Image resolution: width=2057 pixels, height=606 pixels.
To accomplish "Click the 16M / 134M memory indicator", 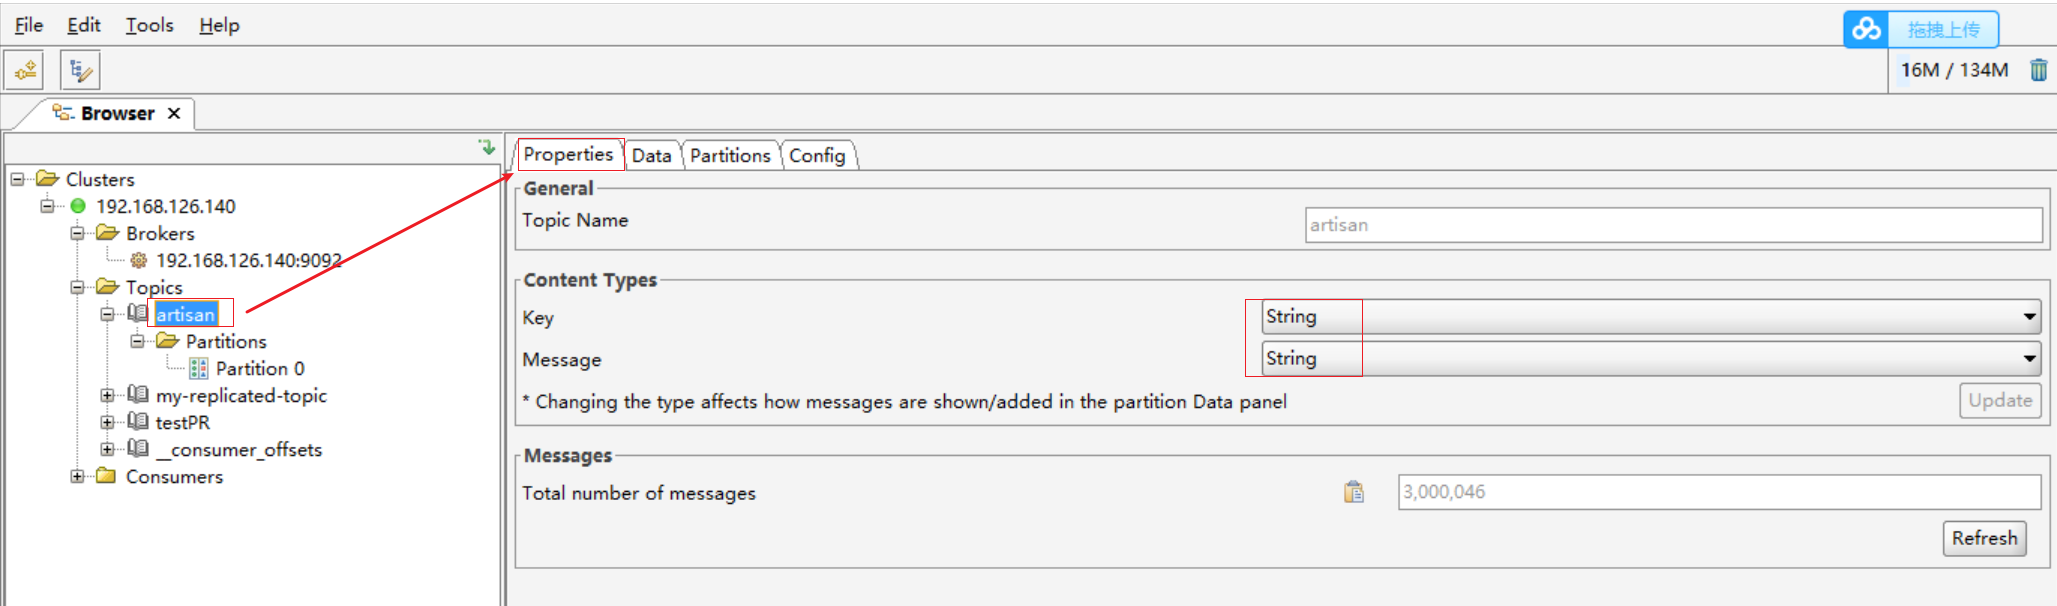I will [x=1954, y=70].
